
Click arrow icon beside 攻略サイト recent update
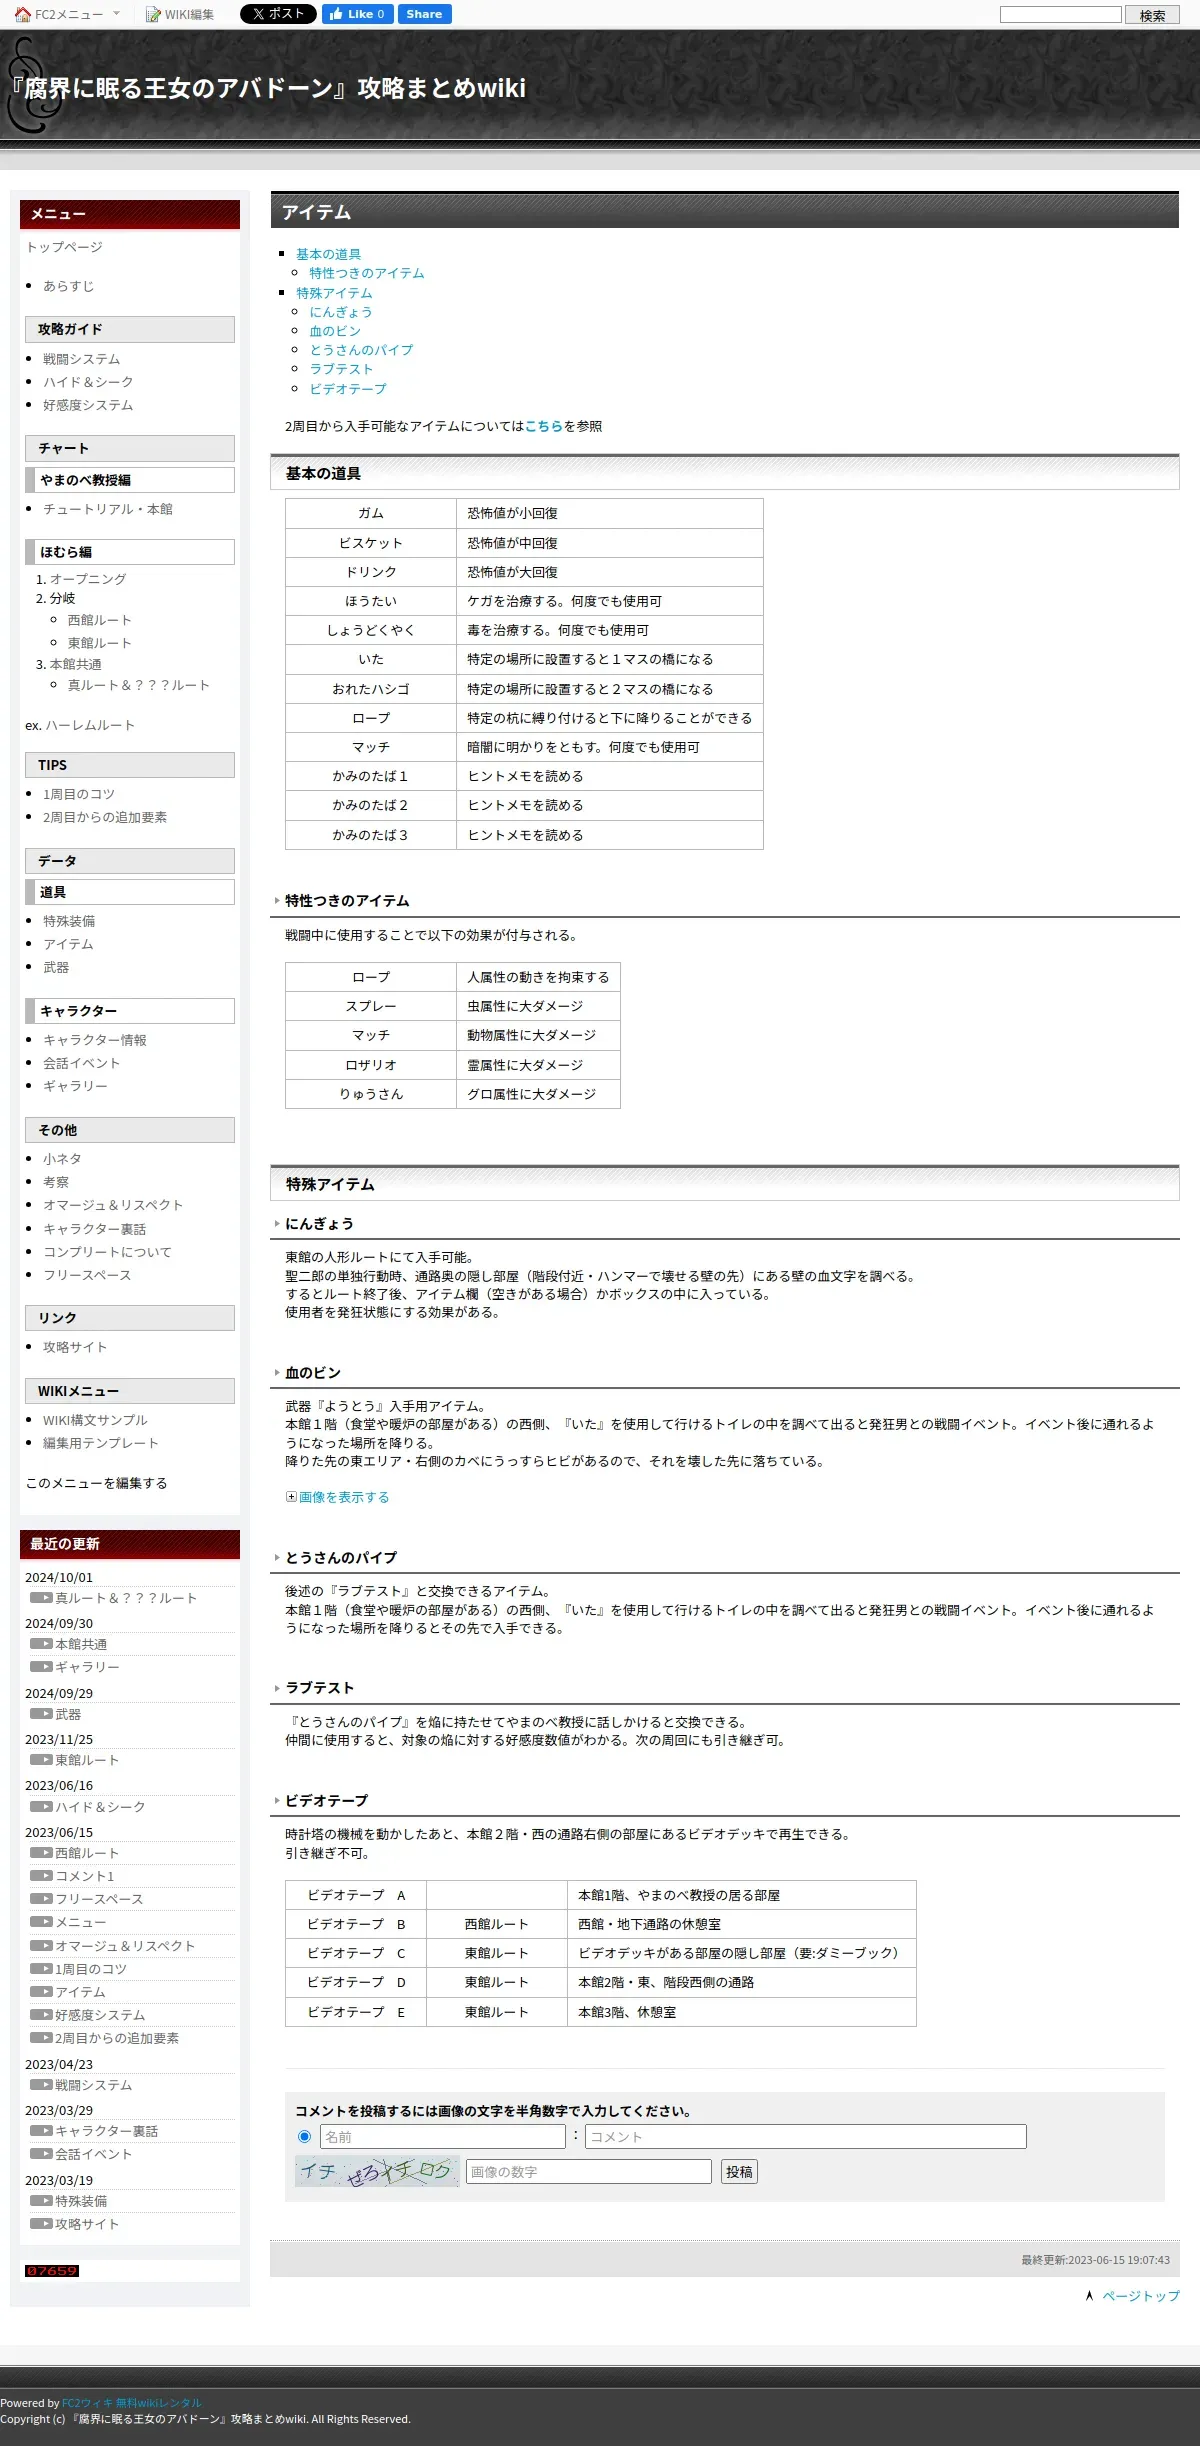pos(41,2224)
